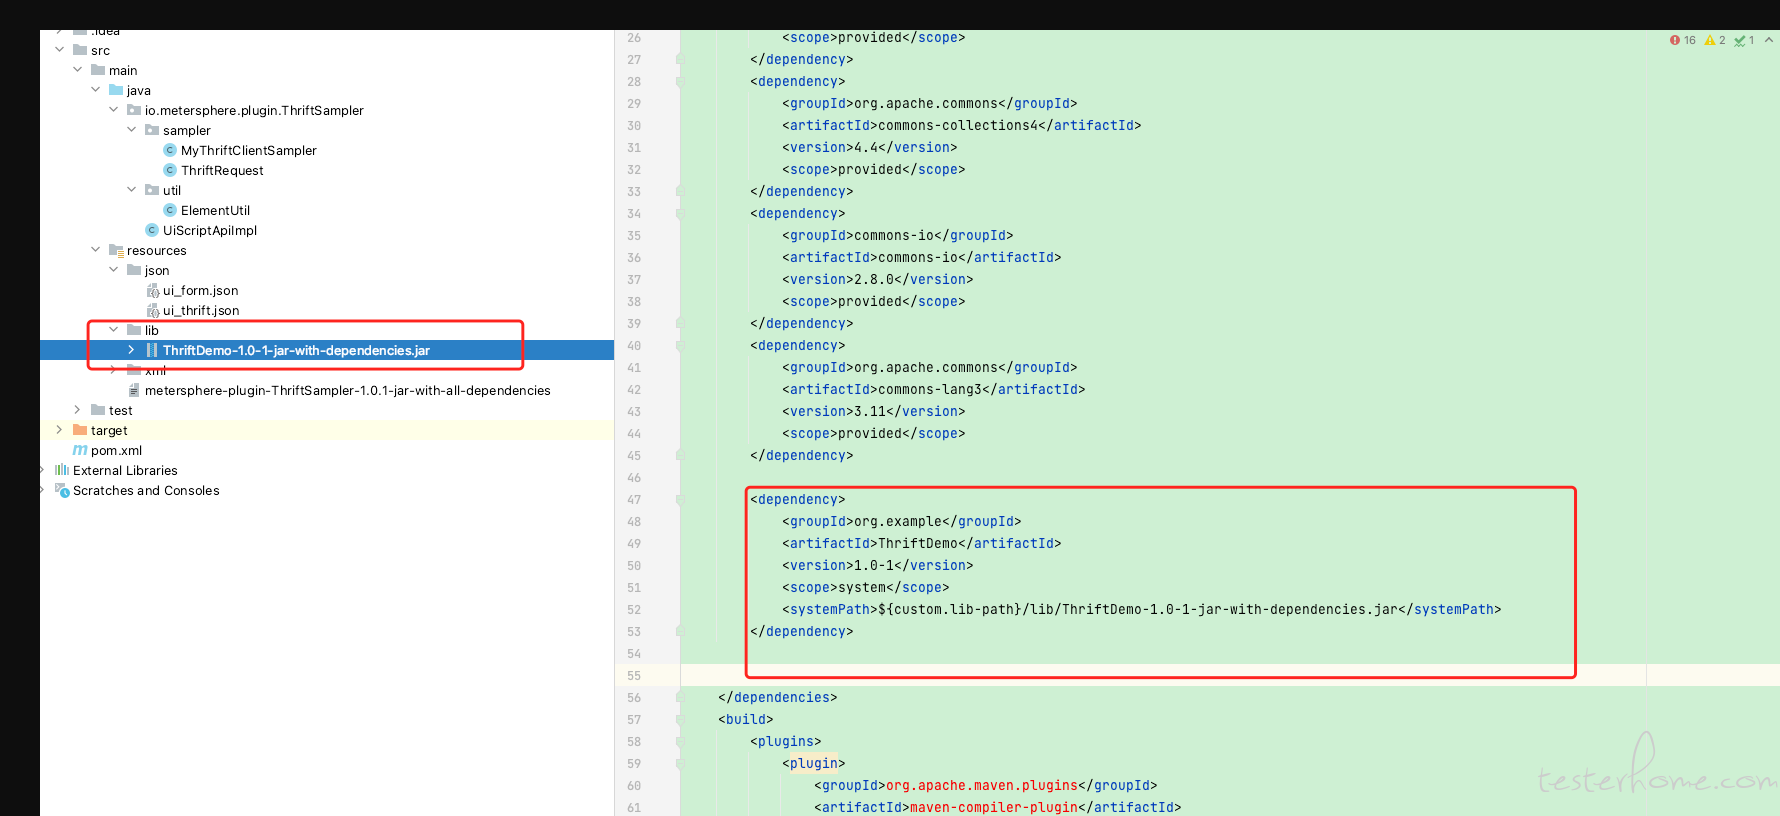
Task: Expand the target folder chevron
Action: (59, 429)
